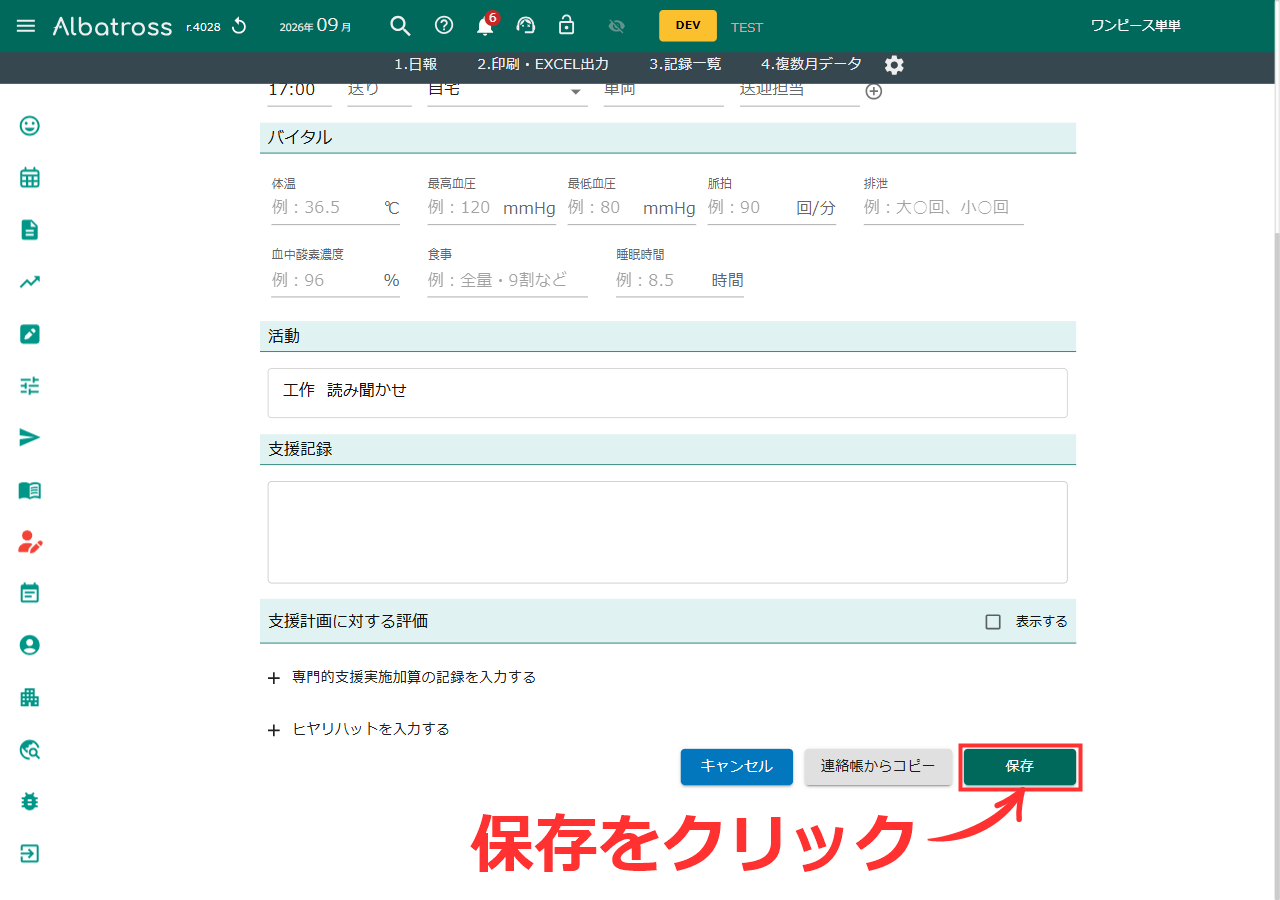Open the tune sliders sidebar icon
Screen dimensions: 1280x900
30,386
